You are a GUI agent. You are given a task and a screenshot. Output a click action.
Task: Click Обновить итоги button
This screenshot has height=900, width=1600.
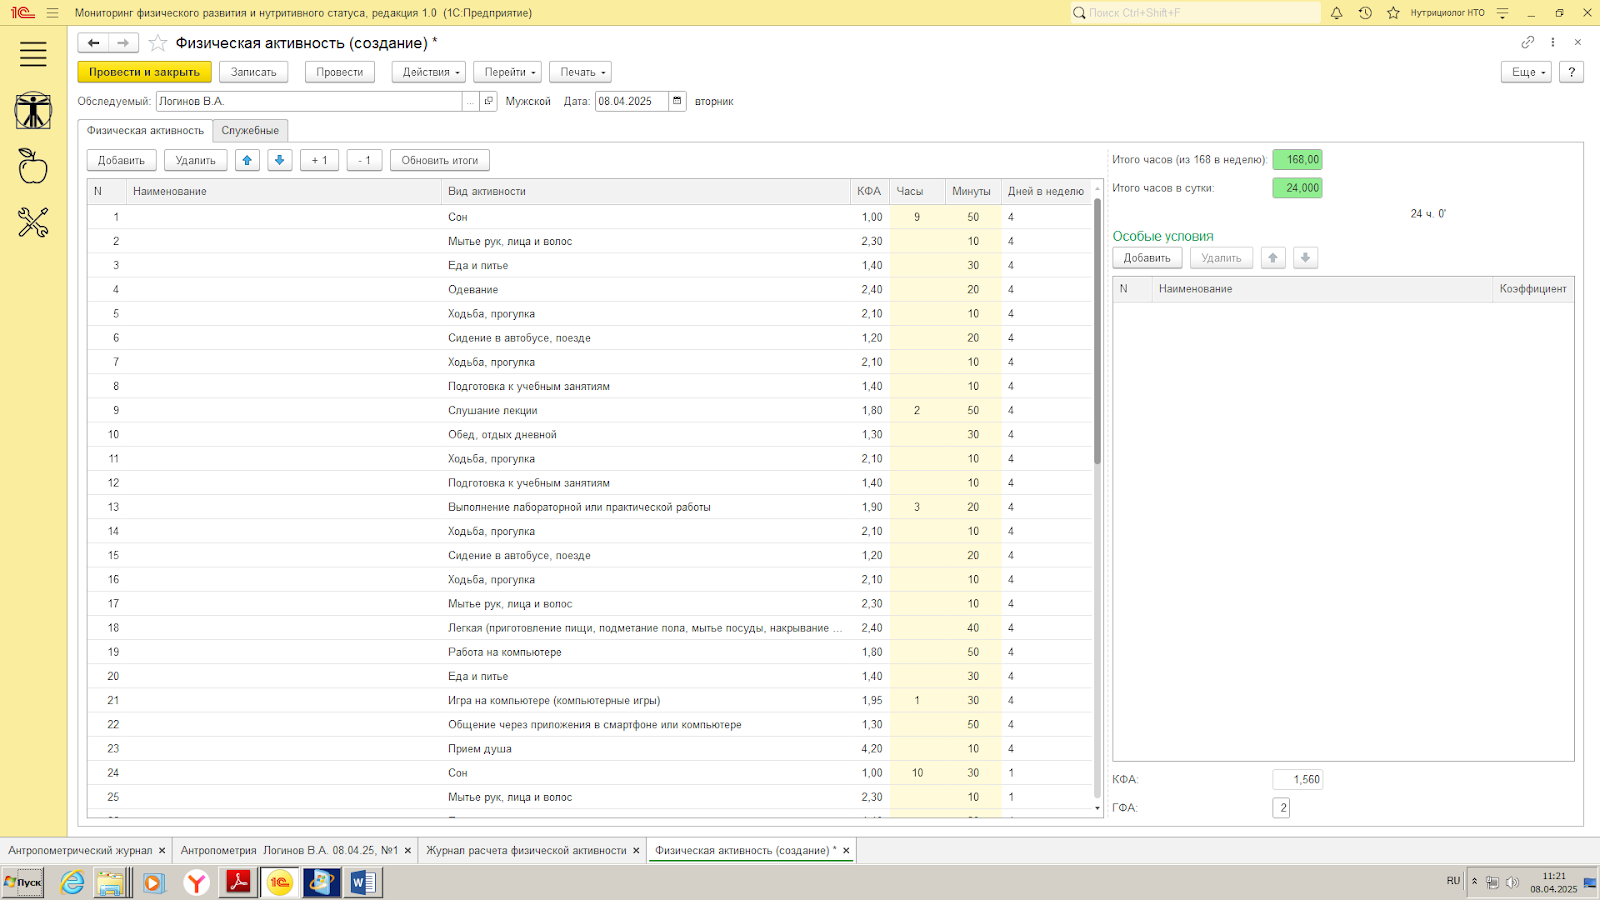(x=439, y=160)
